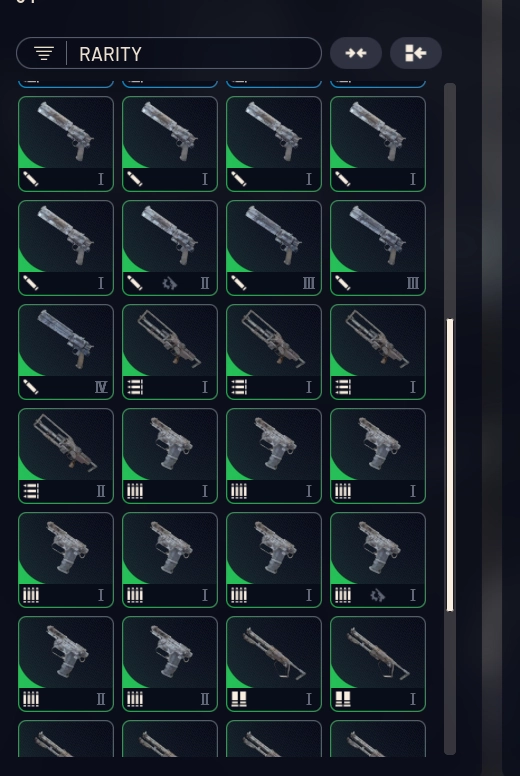Screen dimensions: 520x776
Task: Click the scrollbar track below the thumb
Action: click(x=450, y=683)
